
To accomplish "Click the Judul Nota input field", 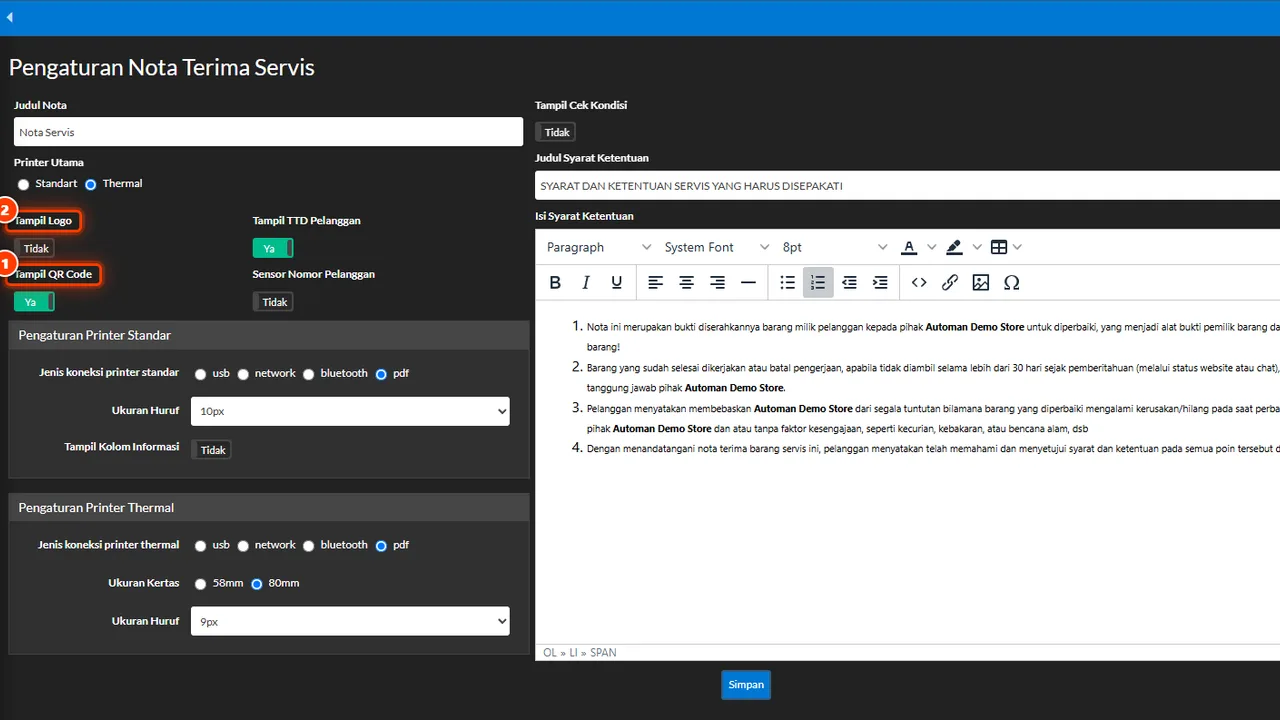I will [268, 132].
